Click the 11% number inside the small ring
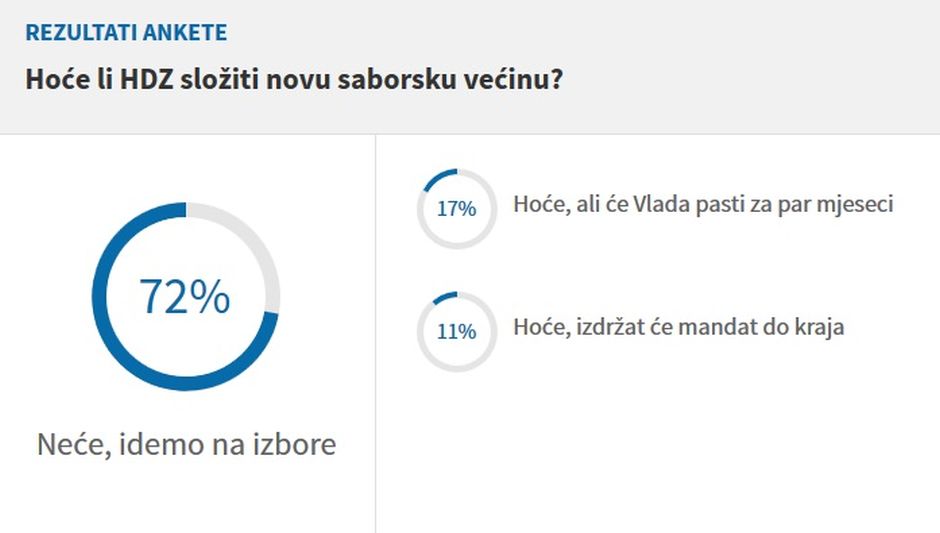This screenshot has height=533, width=940. 456,332
